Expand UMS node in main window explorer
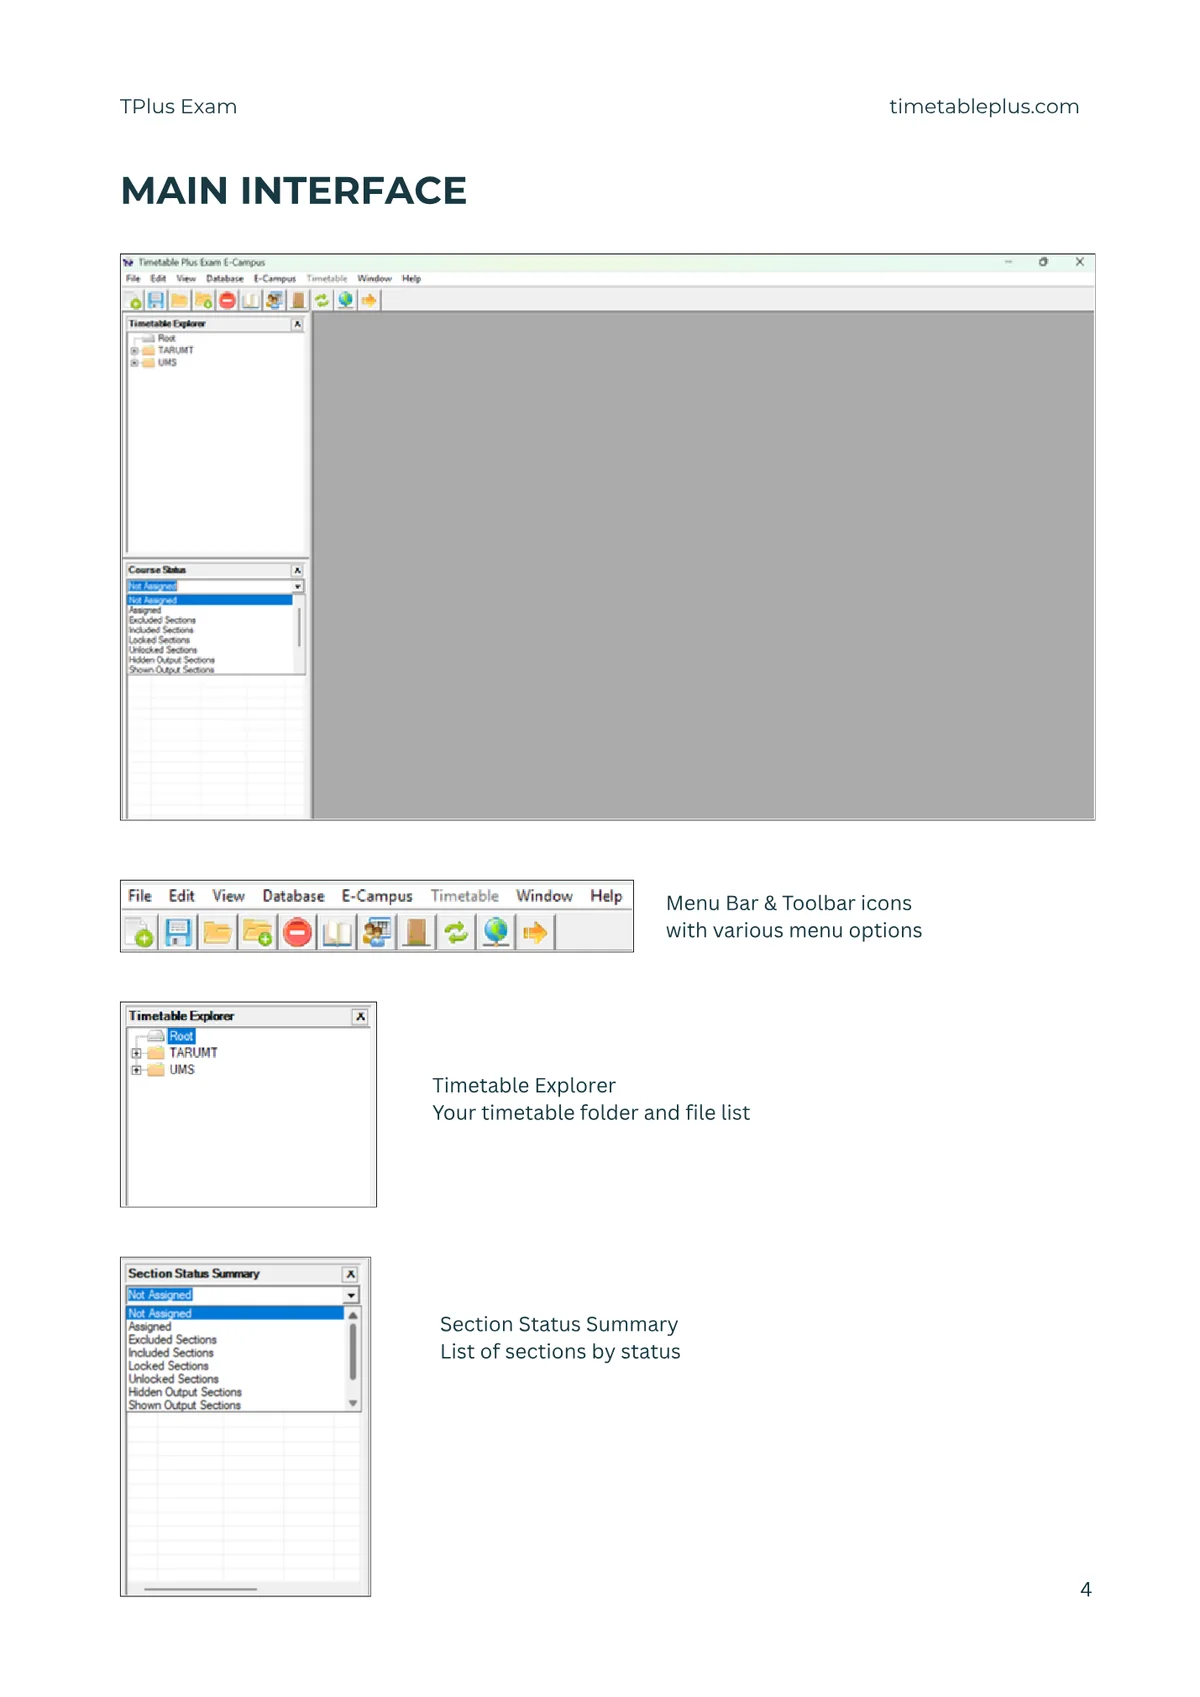Screen dimensions: 1200x1697 [134, 363]
